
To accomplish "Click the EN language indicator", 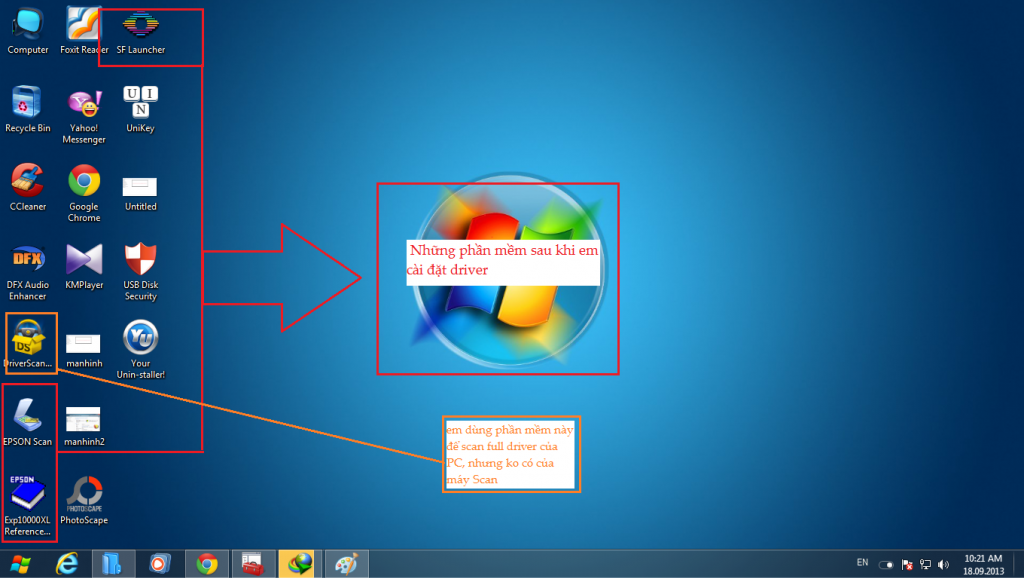I will pos(862,563).
